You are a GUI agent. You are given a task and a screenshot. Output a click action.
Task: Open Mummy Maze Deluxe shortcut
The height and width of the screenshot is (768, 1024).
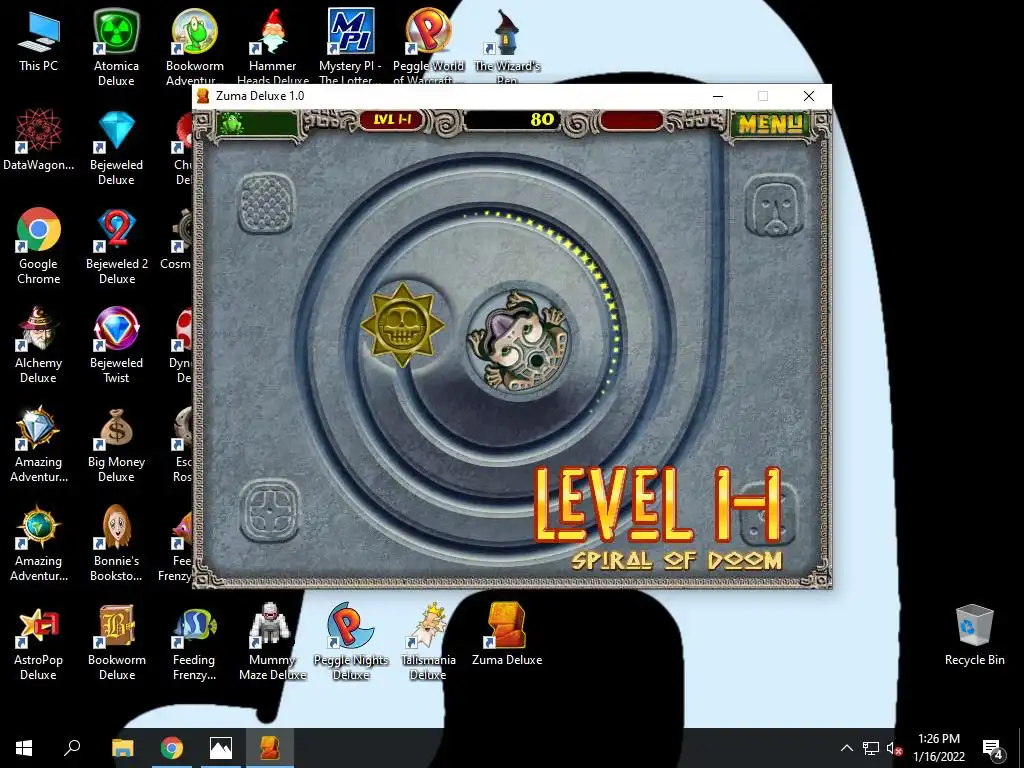click(272, 643)
